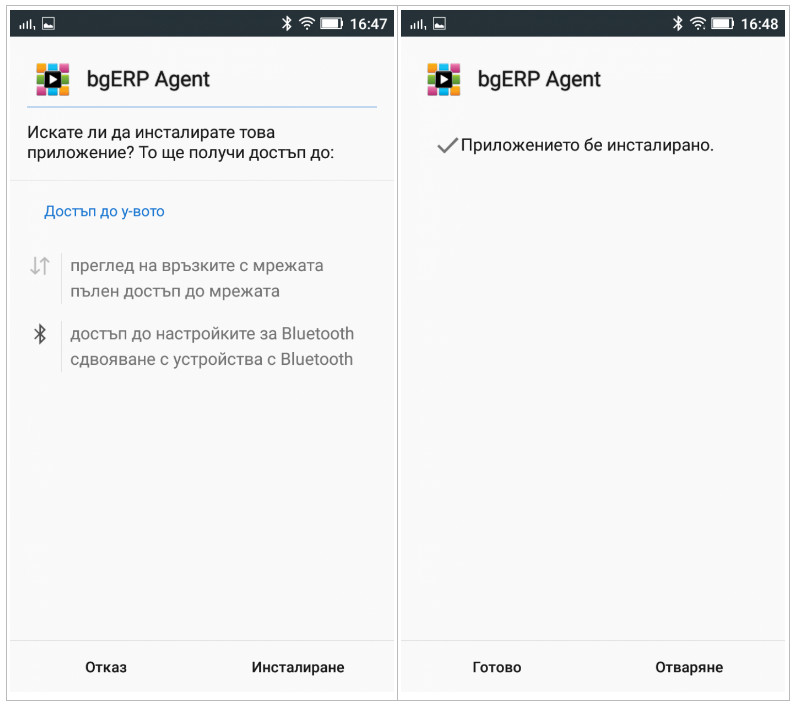This screenshot has width=792, height=704.
Task: Open the Достъп до у-вото section
Action: tap(104, 211)
